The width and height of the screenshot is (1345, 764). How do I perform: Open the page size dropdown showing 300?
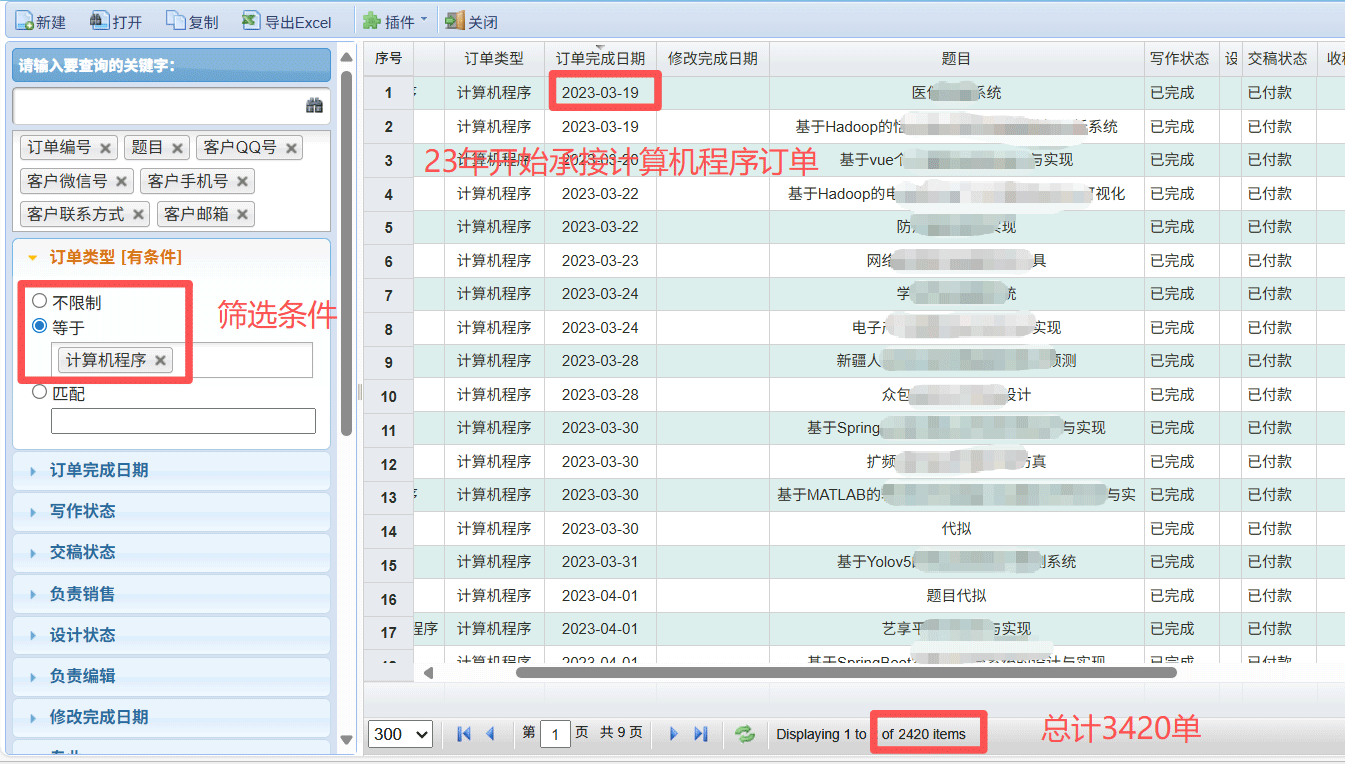click(400, 734)
